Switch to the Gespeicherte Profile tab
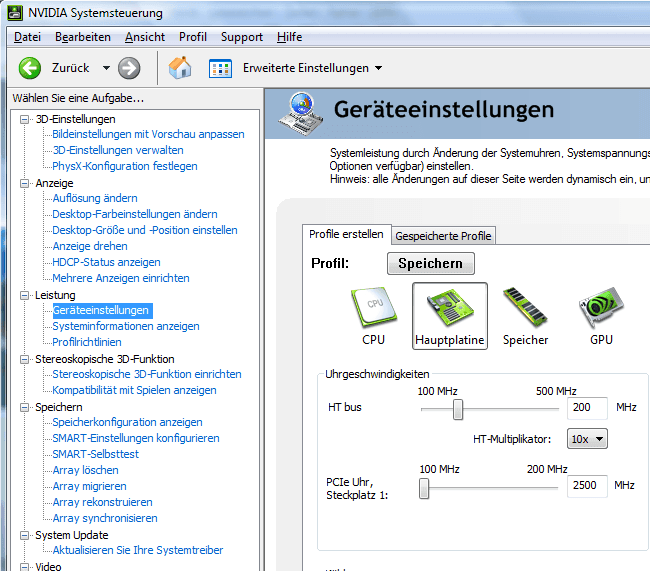This screenshot has height=571, width=650. pos(443,236)
